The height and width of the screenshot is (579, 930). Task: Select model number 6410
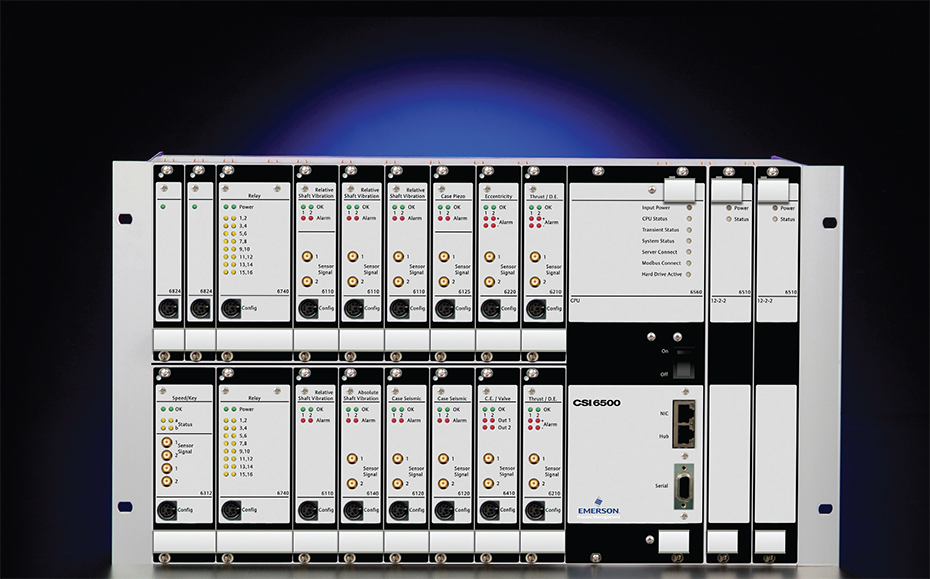[508, 493]
